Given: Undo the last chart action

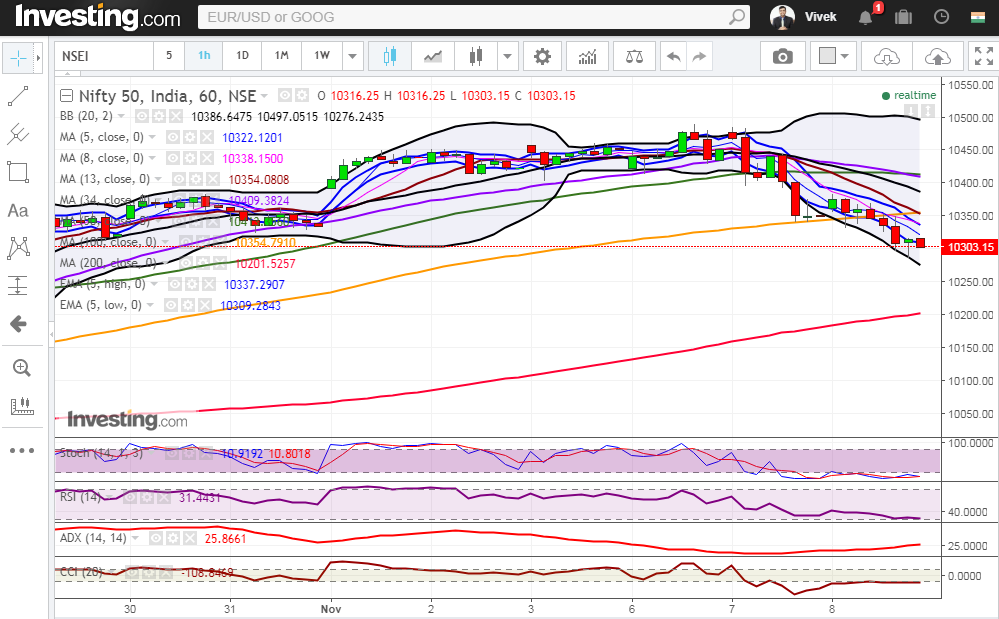Looking at the screenshot, I should pos(673,56).
